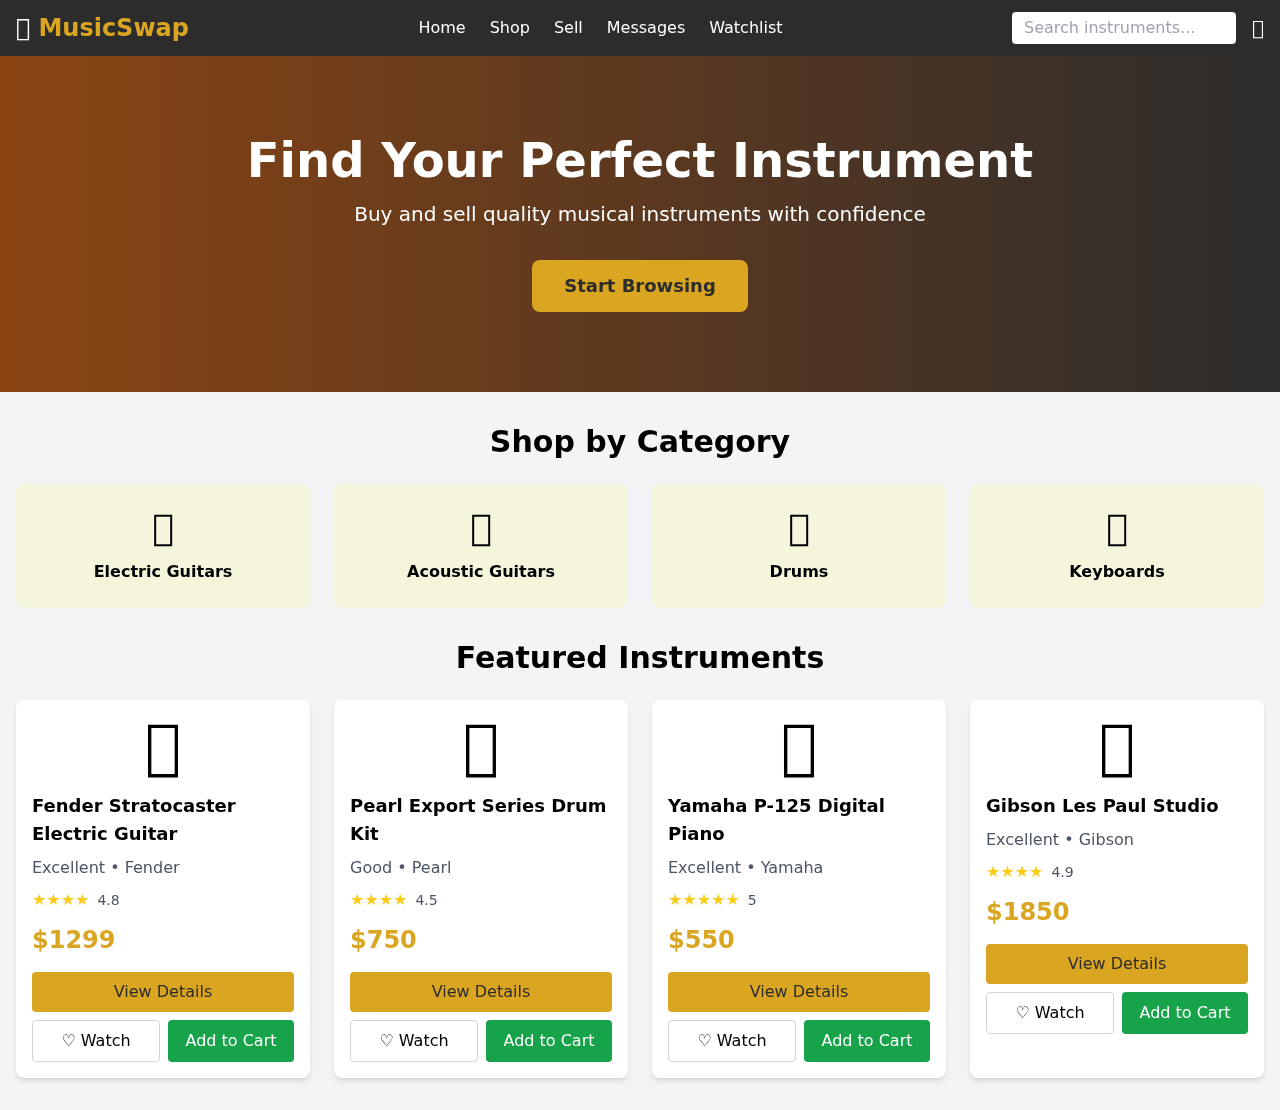Open the cart icon in the header
1280x1110 pixels.
click(1259, 27)
